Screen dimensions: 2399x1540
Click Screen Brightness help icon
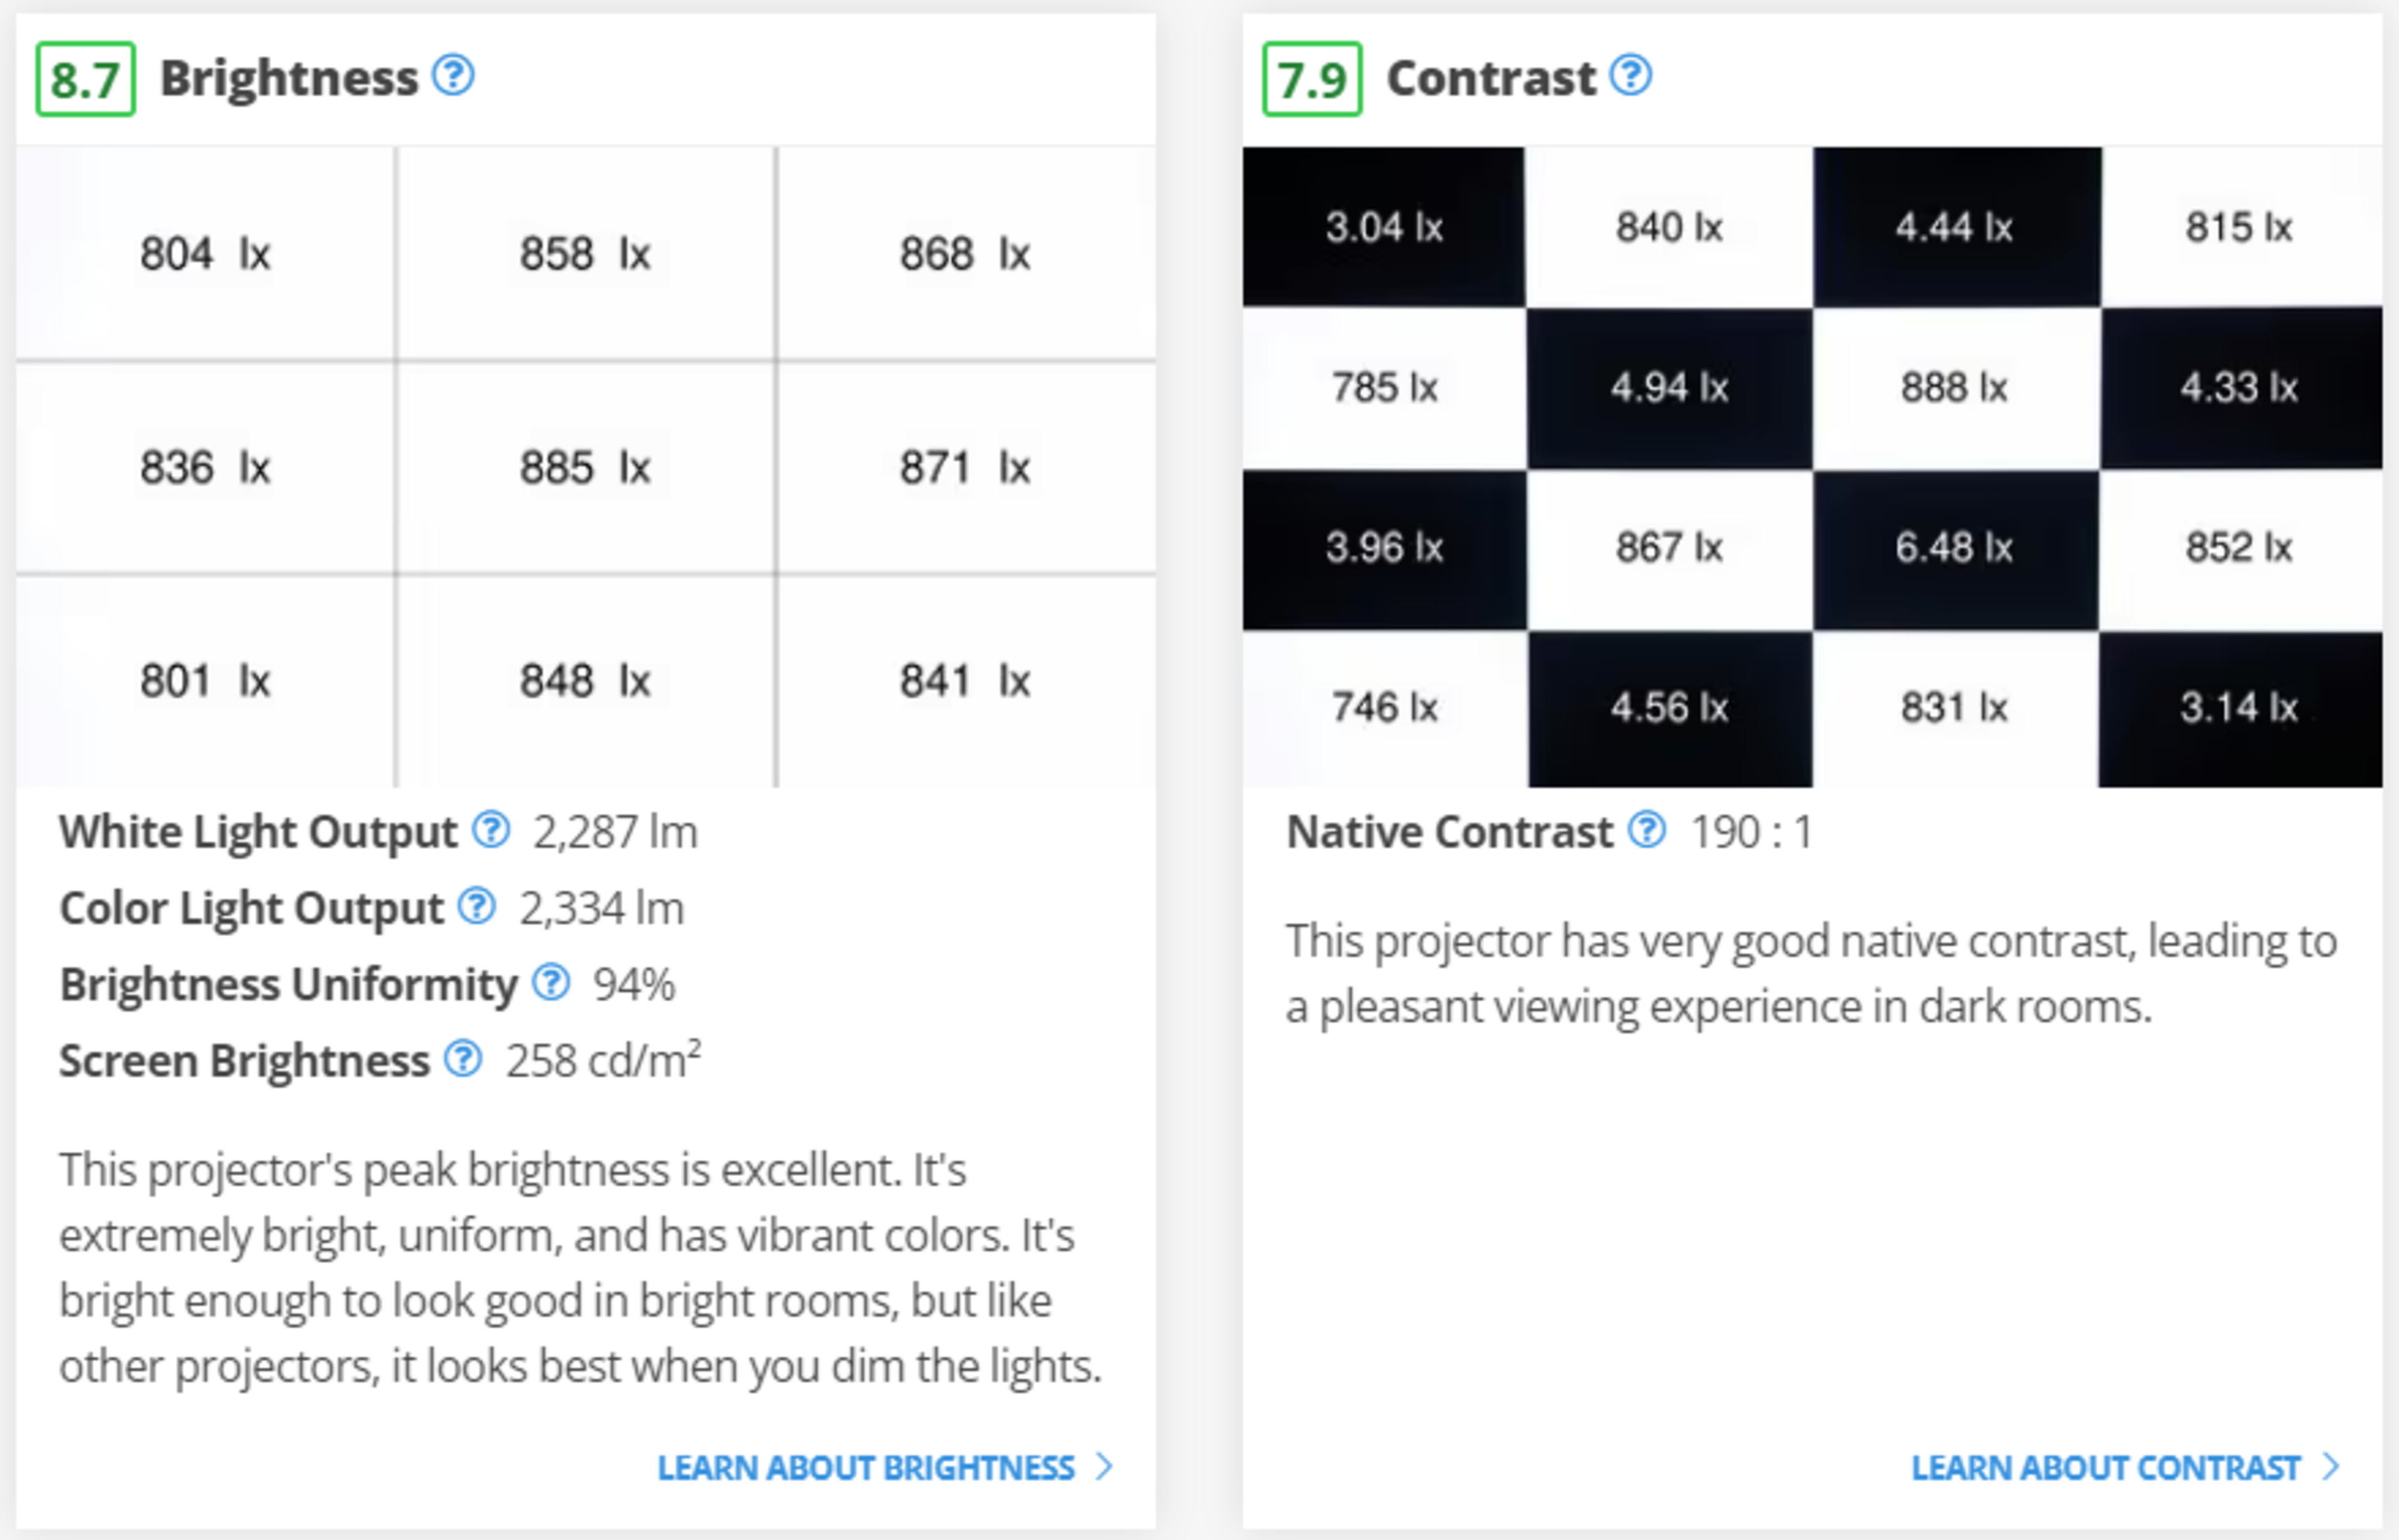(x=463, y=1059)
